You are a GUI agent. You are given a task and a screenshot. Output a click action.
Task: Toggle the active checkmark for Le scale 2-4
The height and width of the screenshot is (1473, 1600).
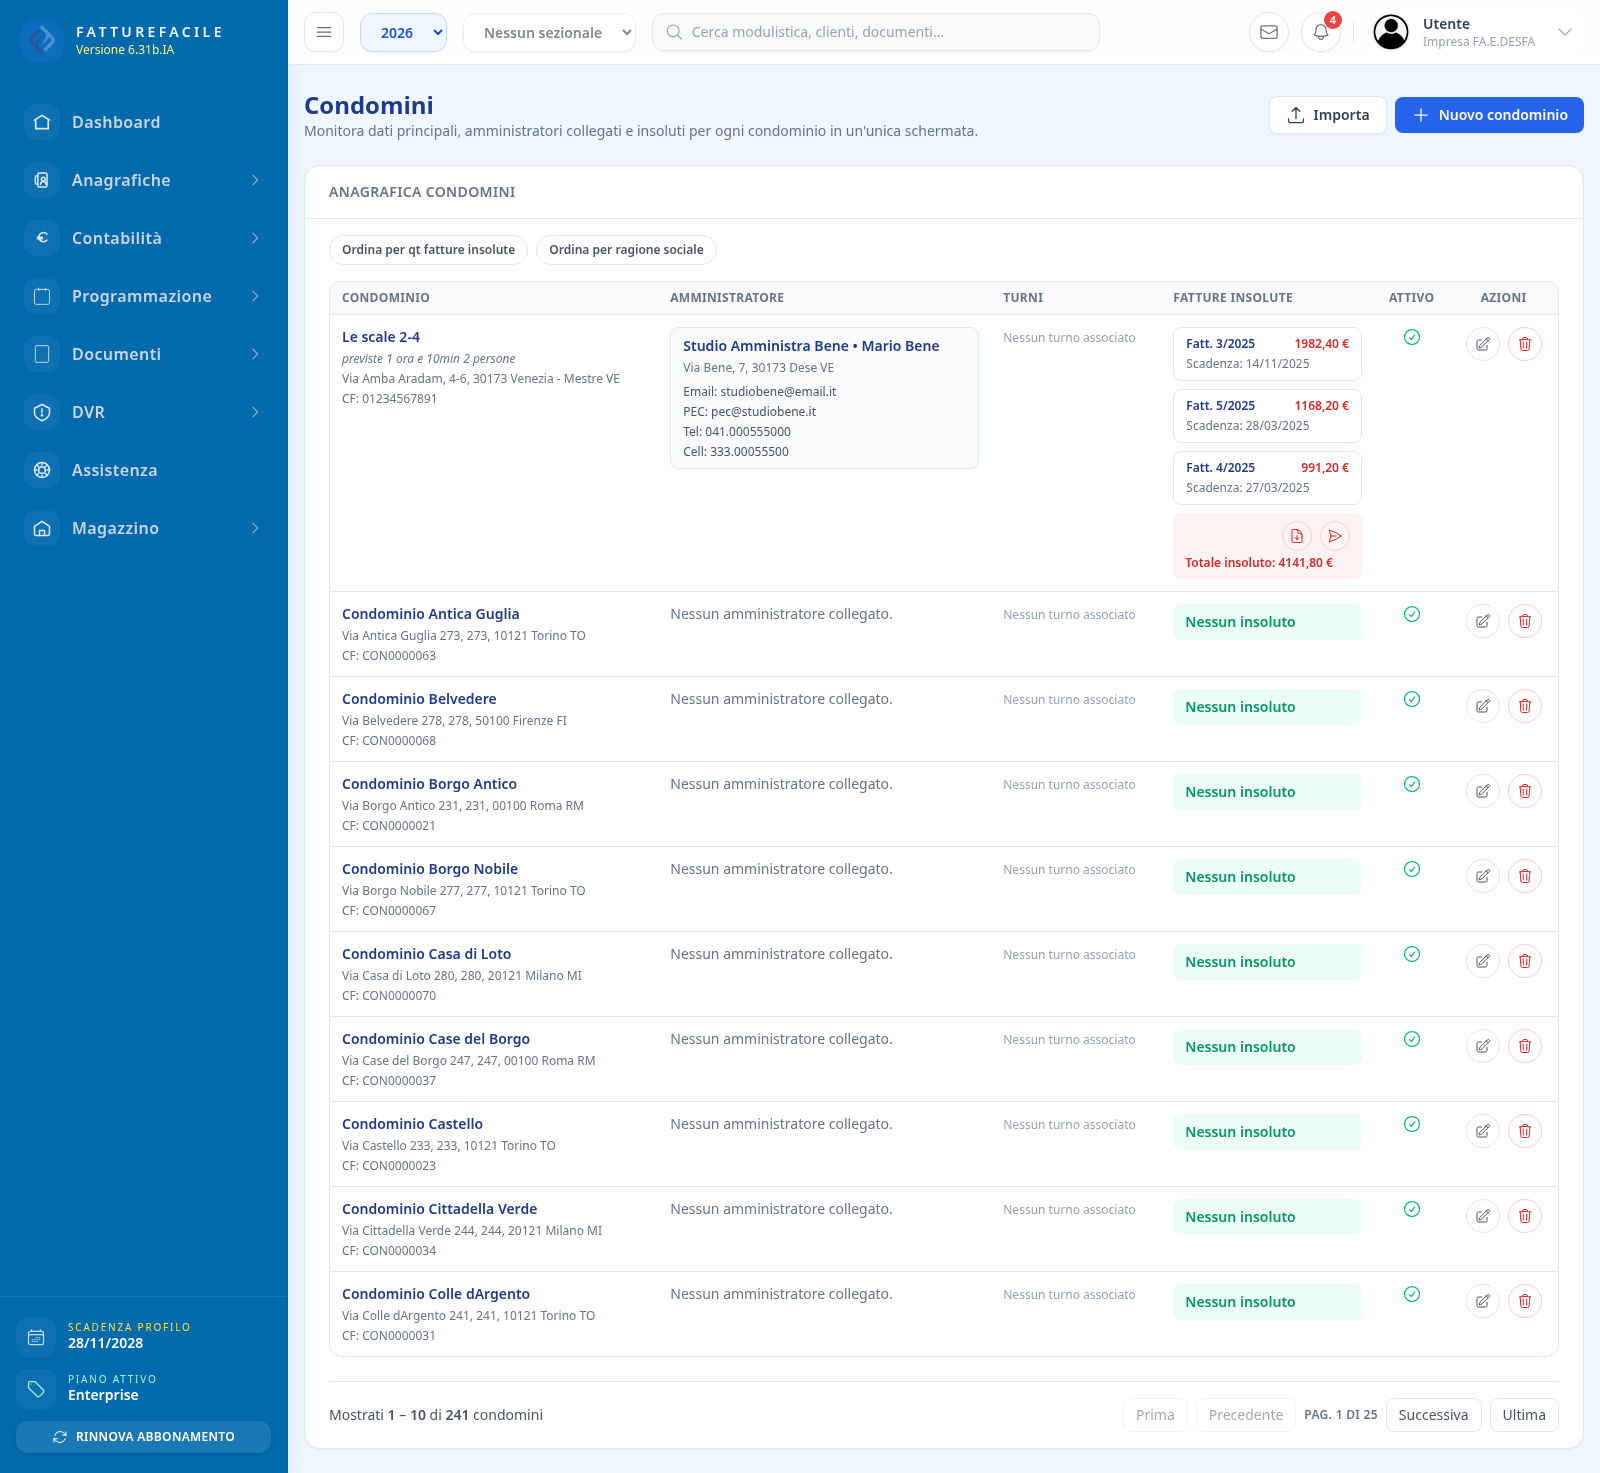click(1412, 337)
